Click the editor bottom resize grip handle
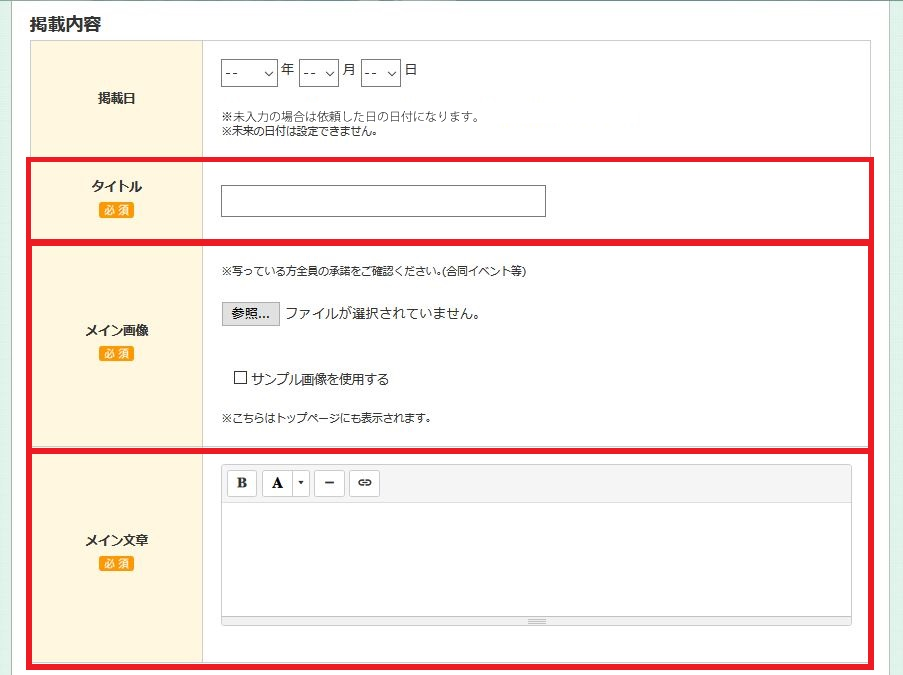Screen dimensions: 903x675 click(537, 621)
